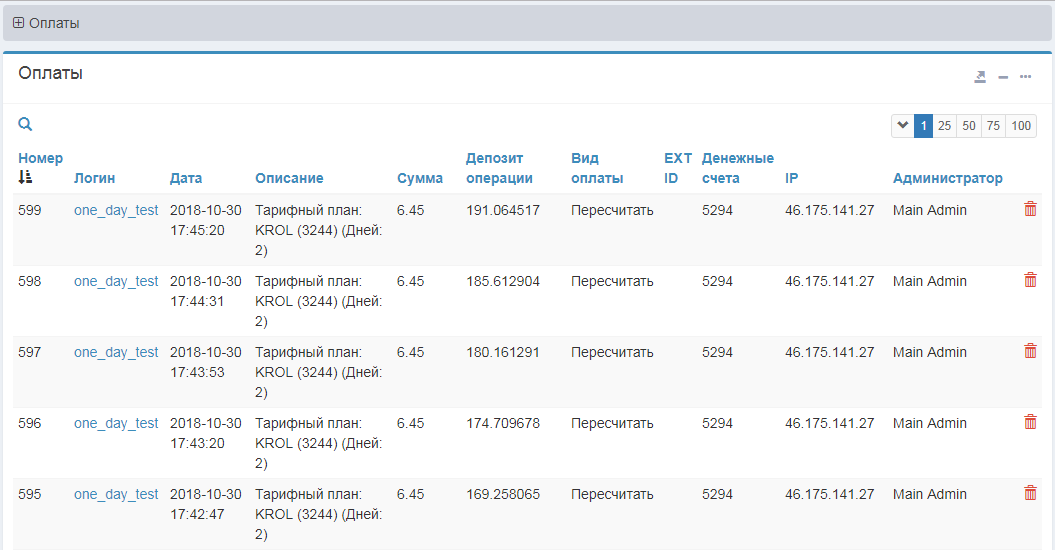Expand the top Оплаты section

(x=18, y=23)
